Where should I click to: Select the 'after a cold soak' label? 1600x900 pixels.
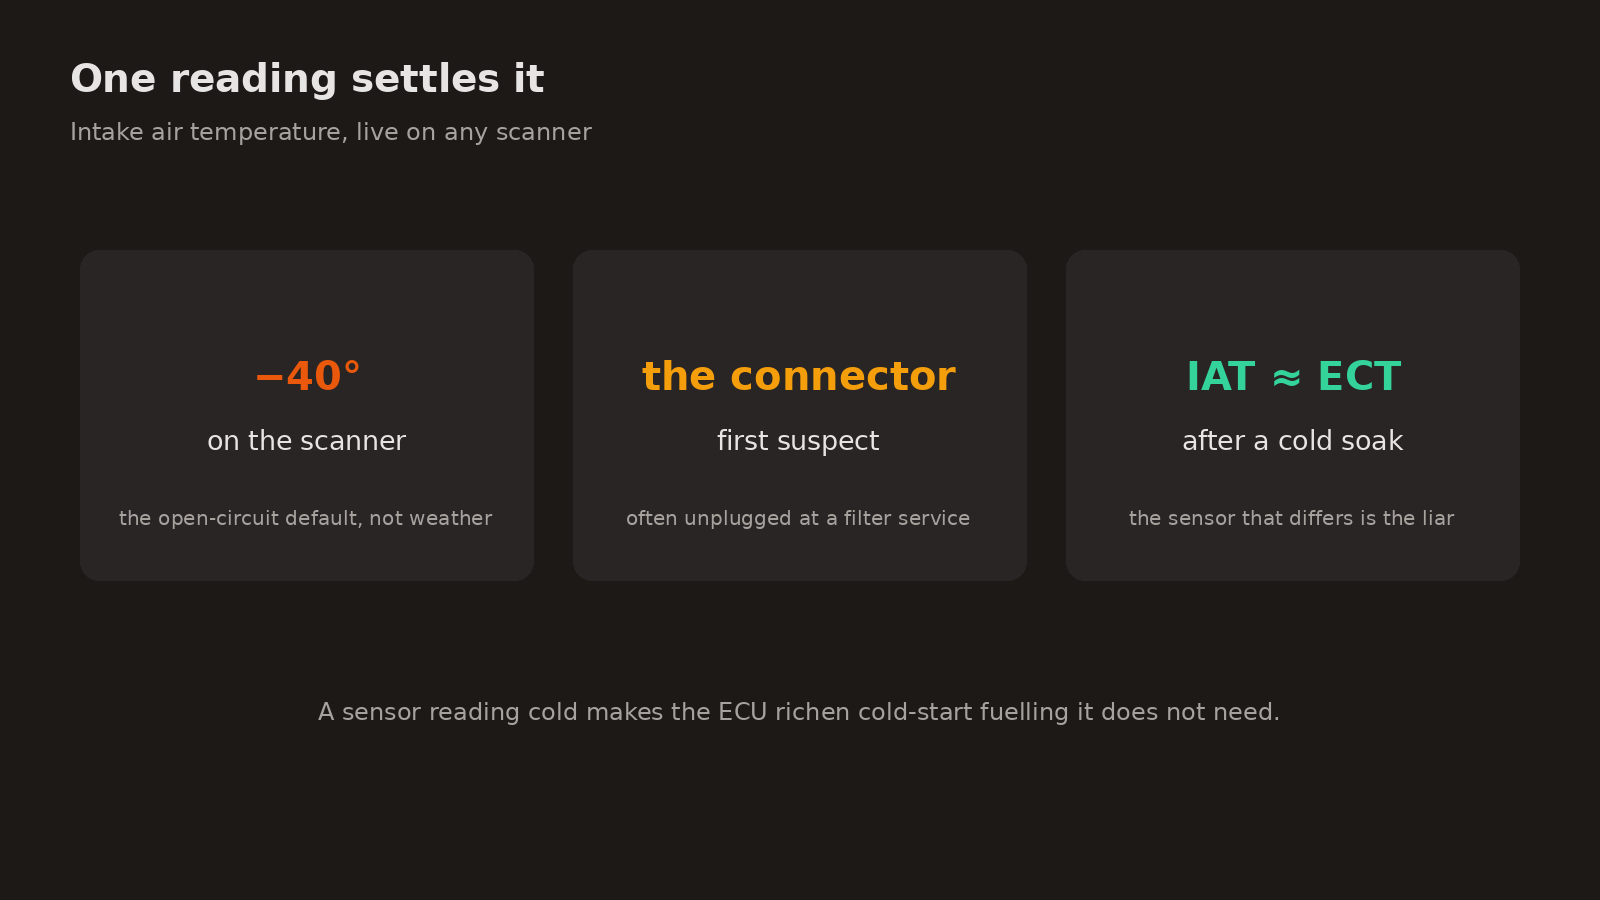[1292, 441]
